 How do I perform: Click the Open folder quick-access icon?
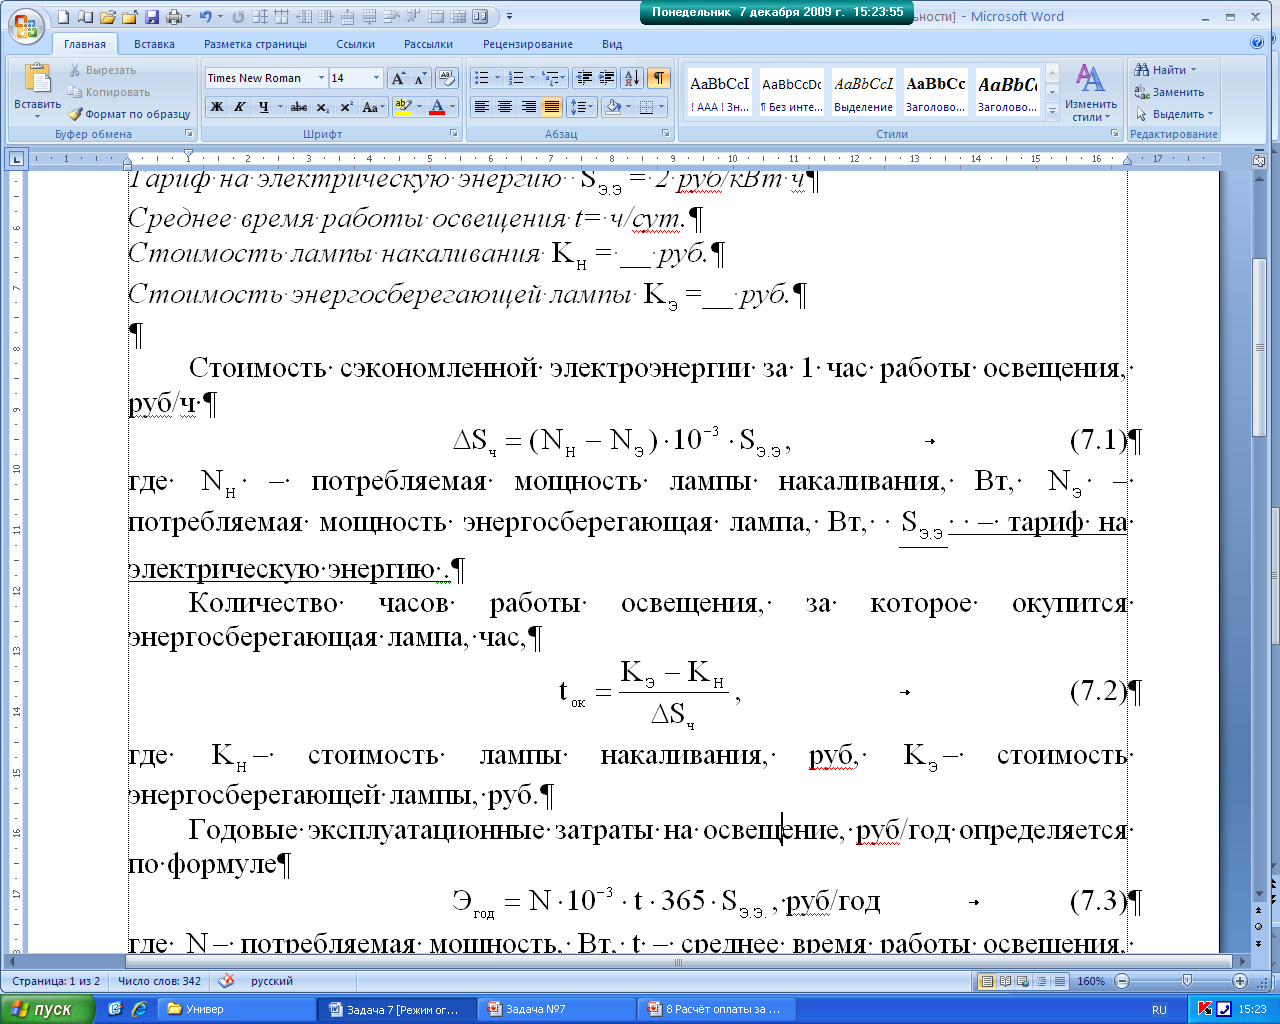click(108, 17)
